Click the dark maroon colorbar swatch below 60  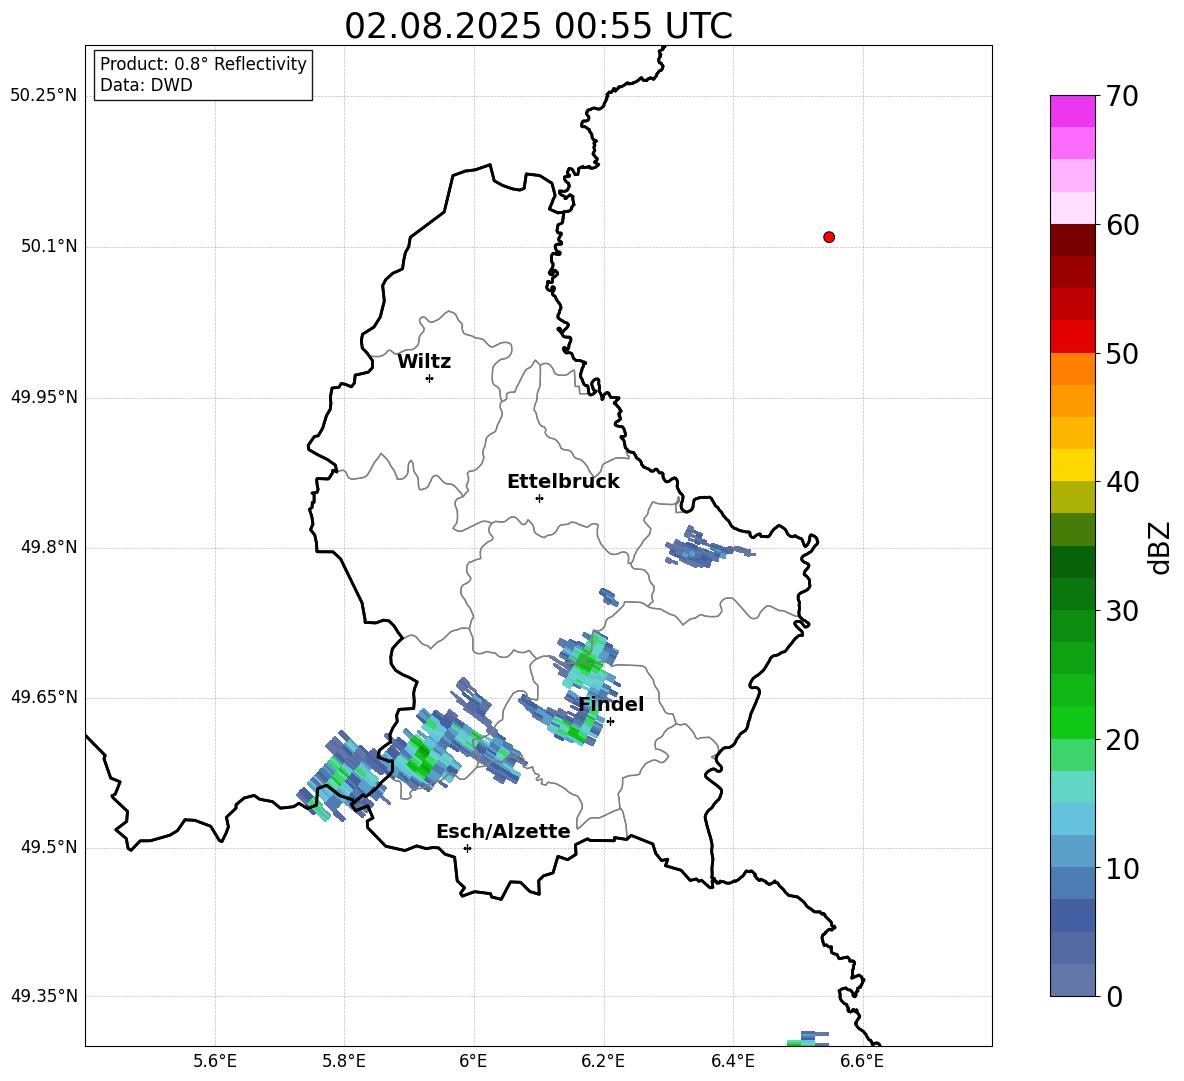pos(1072,240)
